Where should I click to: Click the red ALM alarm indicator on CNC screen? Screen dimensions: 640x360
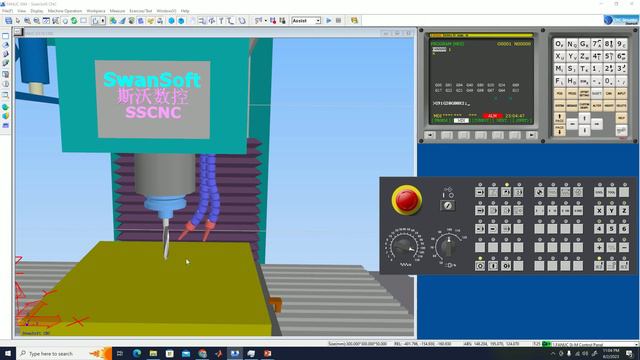point(492,116)
